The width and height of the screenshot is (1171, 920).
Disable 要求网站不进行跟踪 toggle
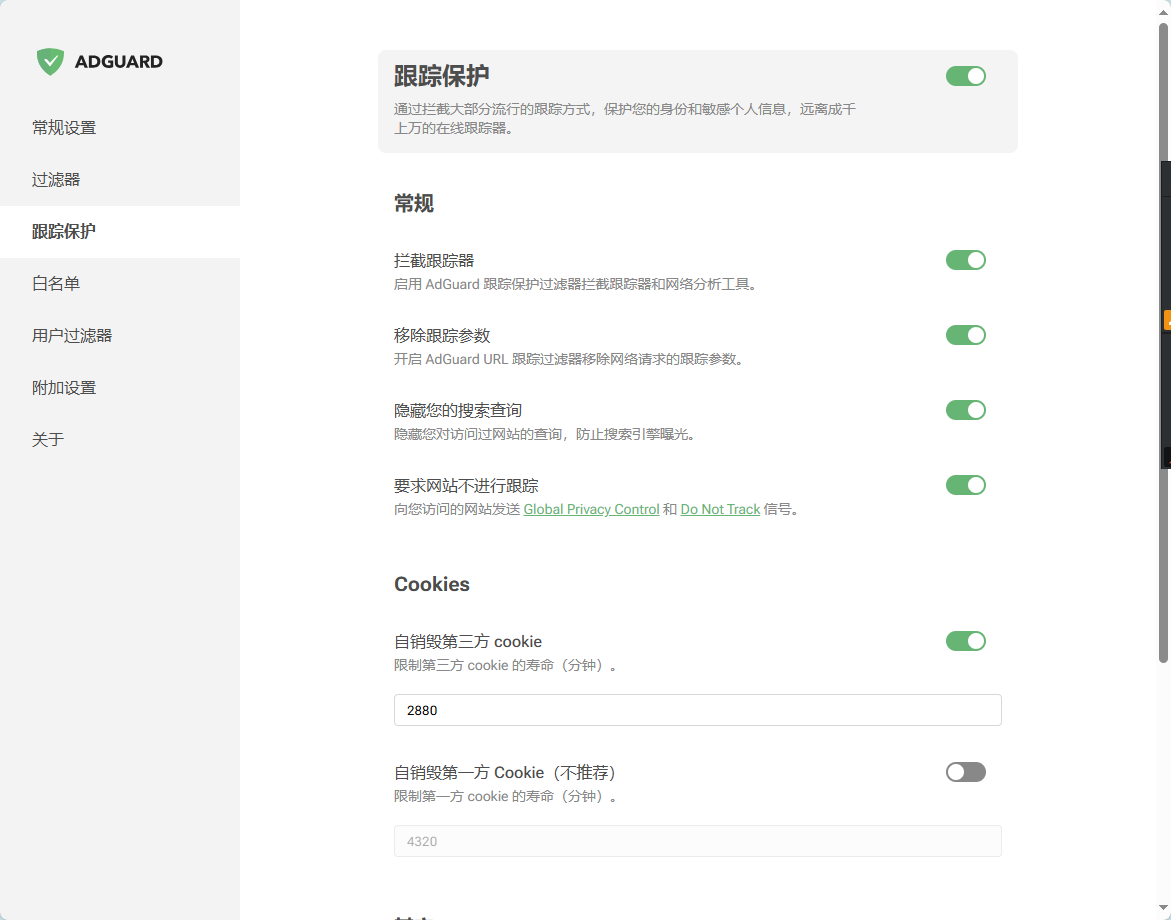pos(966,485)
